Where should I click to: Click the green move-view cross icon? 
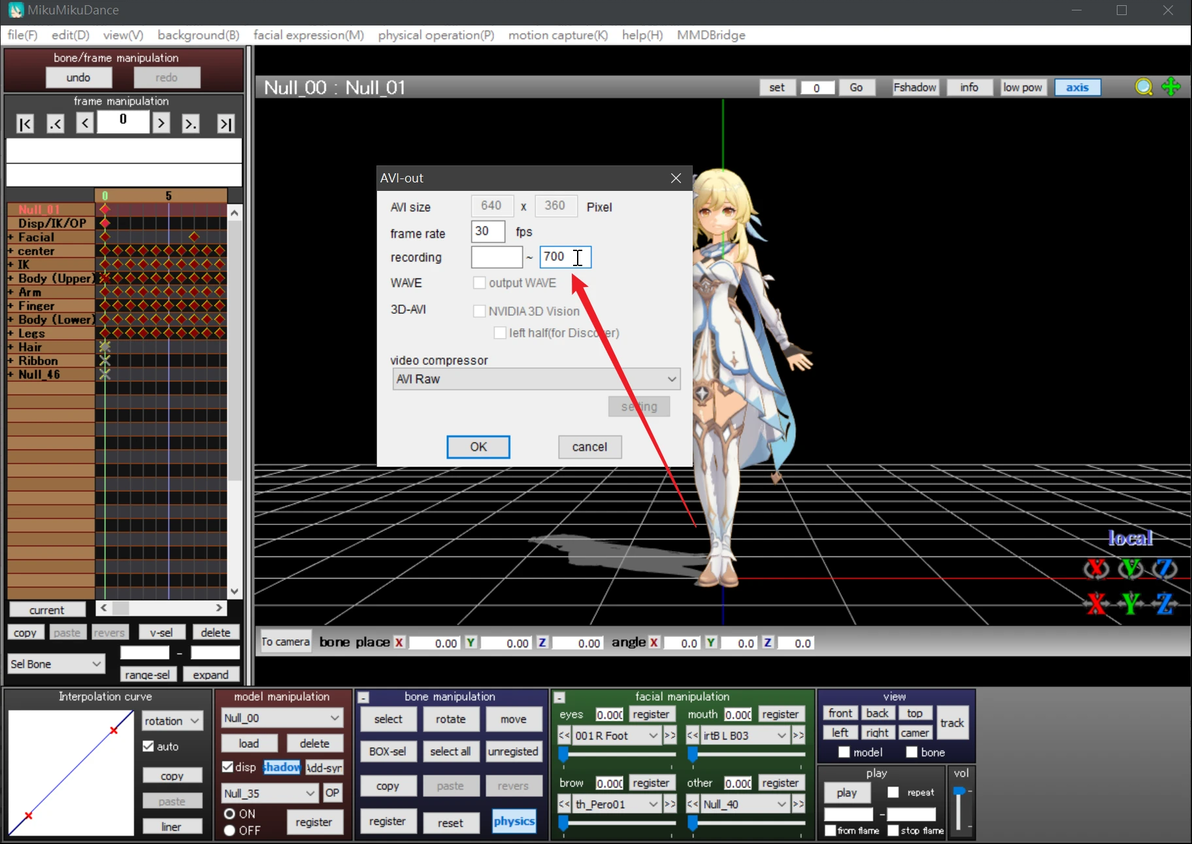click(x=1171, y=87)
